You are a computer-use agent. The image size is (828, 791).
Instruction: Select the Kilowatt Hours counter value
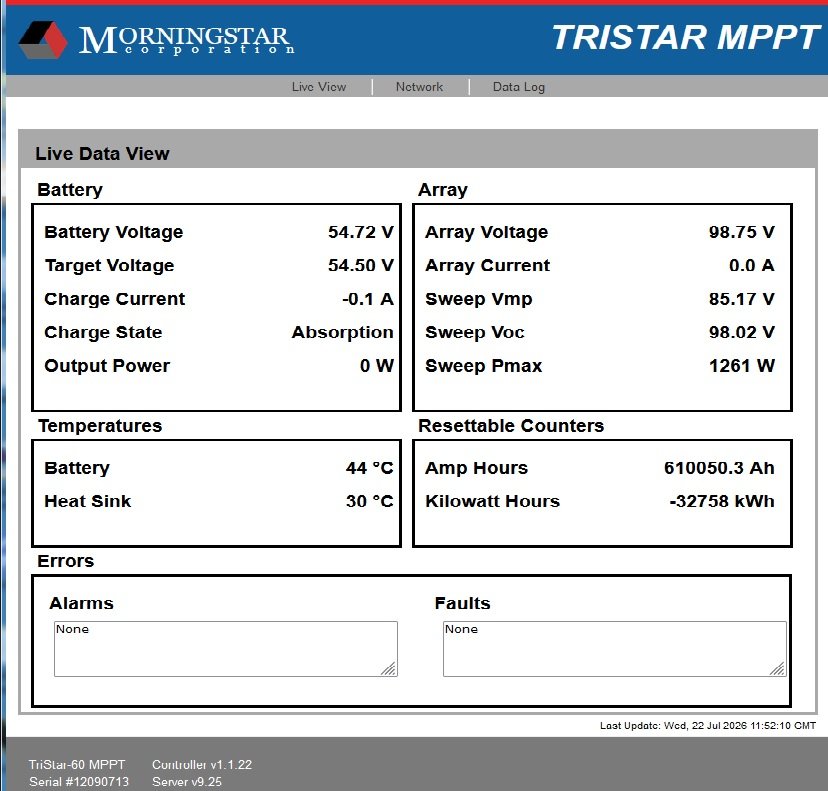(x=722, y=501)
